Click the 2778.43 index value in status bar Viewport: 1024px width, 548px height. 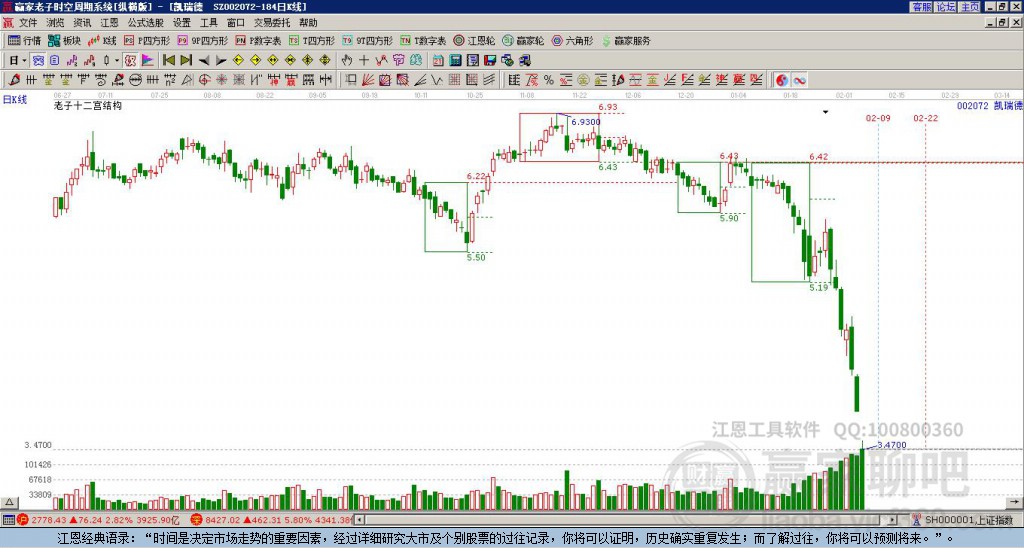[49, 520]
